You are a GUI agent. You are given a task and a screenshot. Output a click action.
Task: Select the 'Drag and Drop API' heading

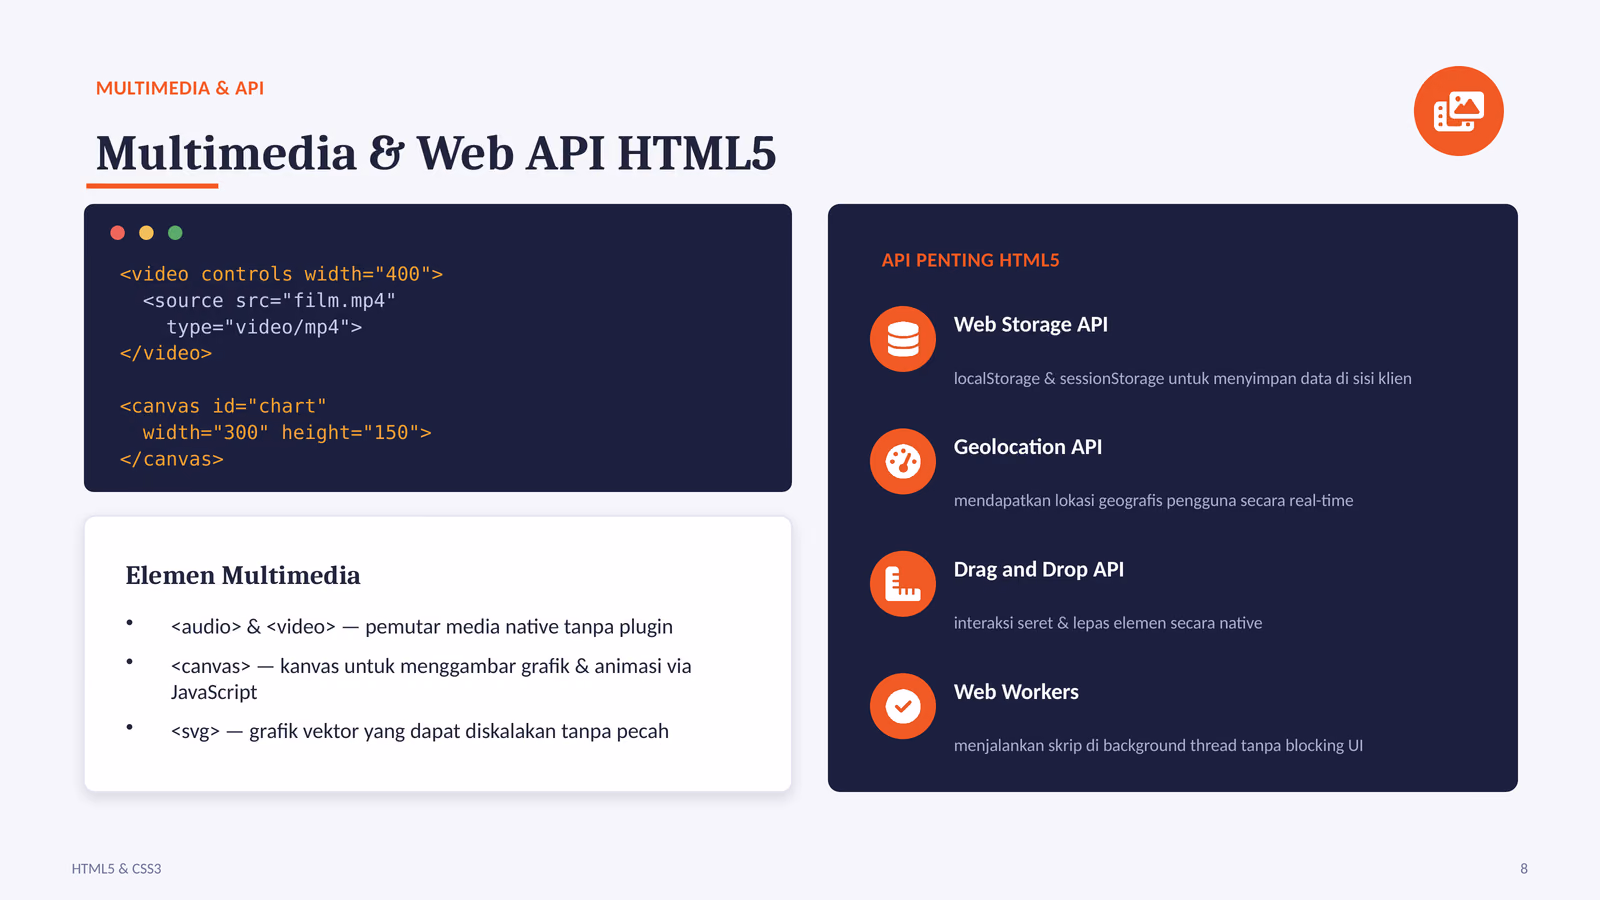pyautogui.click(x=1039, y=569)
